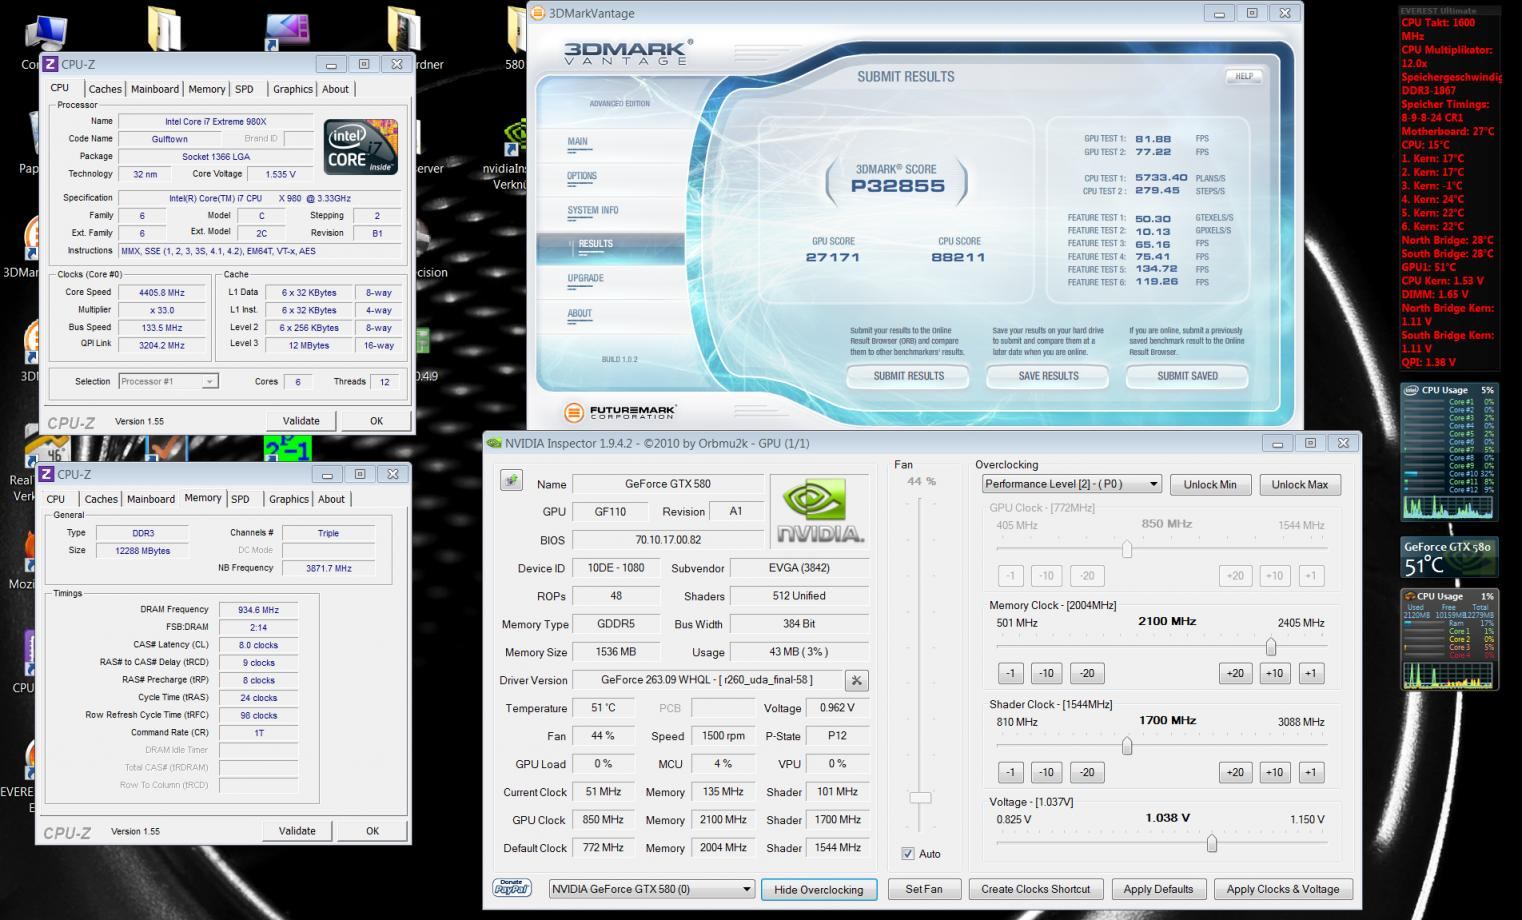Open the Processor #1 selection dropdown in CPU-Z

tap(168, 381)
